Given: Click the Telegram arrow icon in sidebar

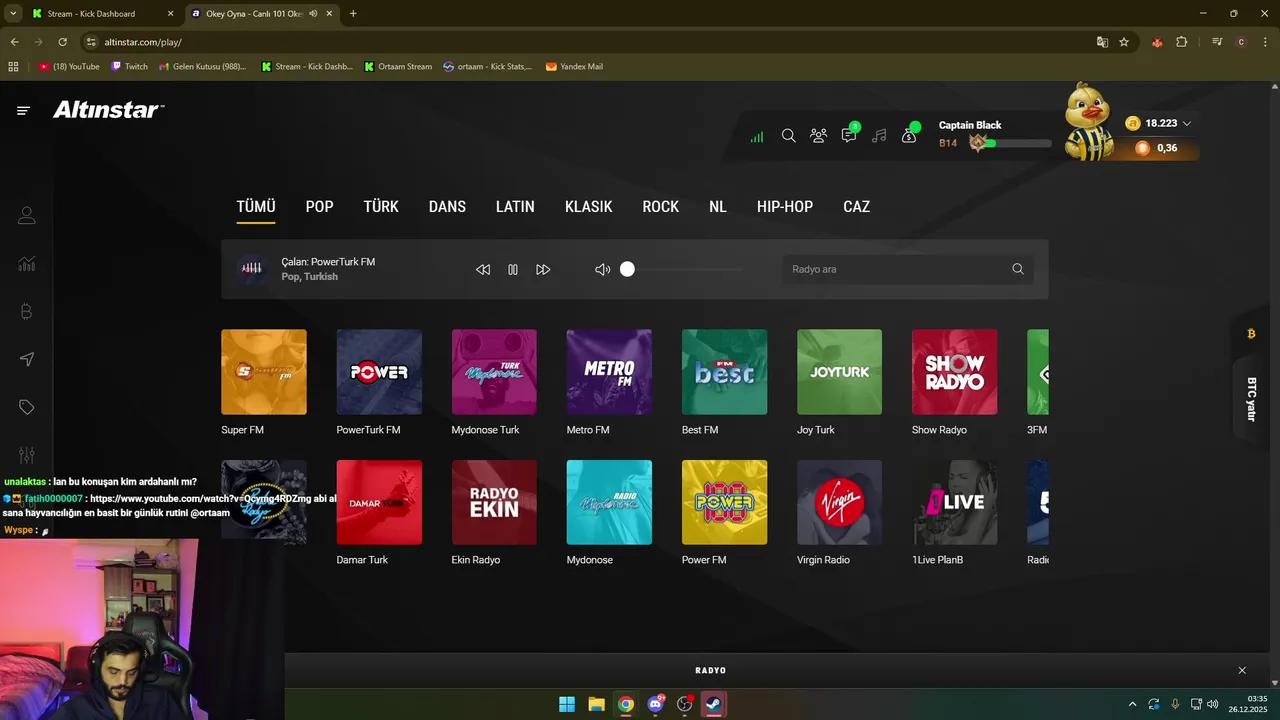Looking at the screenshot, I should point(26,359).
